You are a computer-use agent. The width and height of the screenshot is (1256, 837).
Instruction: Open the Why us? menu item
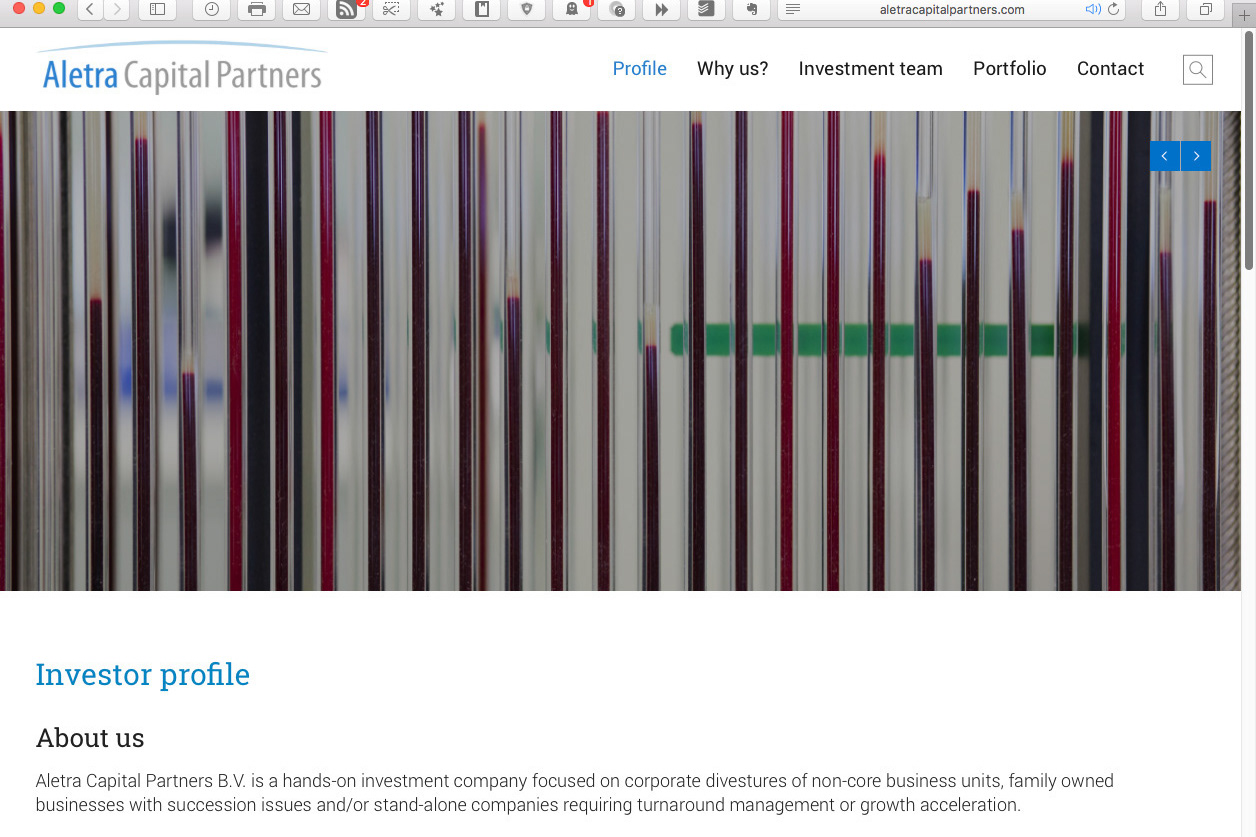click(733, 69)
